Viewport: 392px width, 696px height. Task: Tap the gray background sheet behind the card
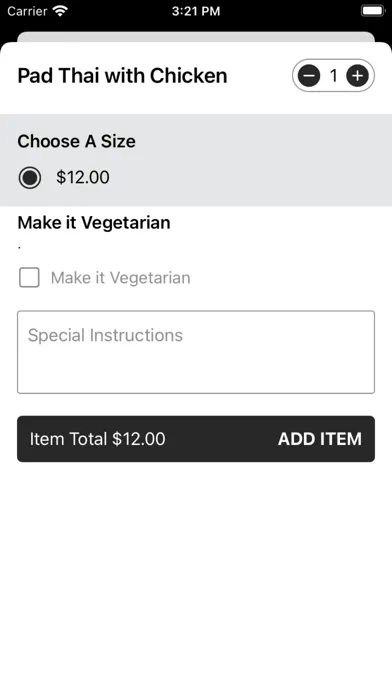pyautogui.click(x=196, y=36)
